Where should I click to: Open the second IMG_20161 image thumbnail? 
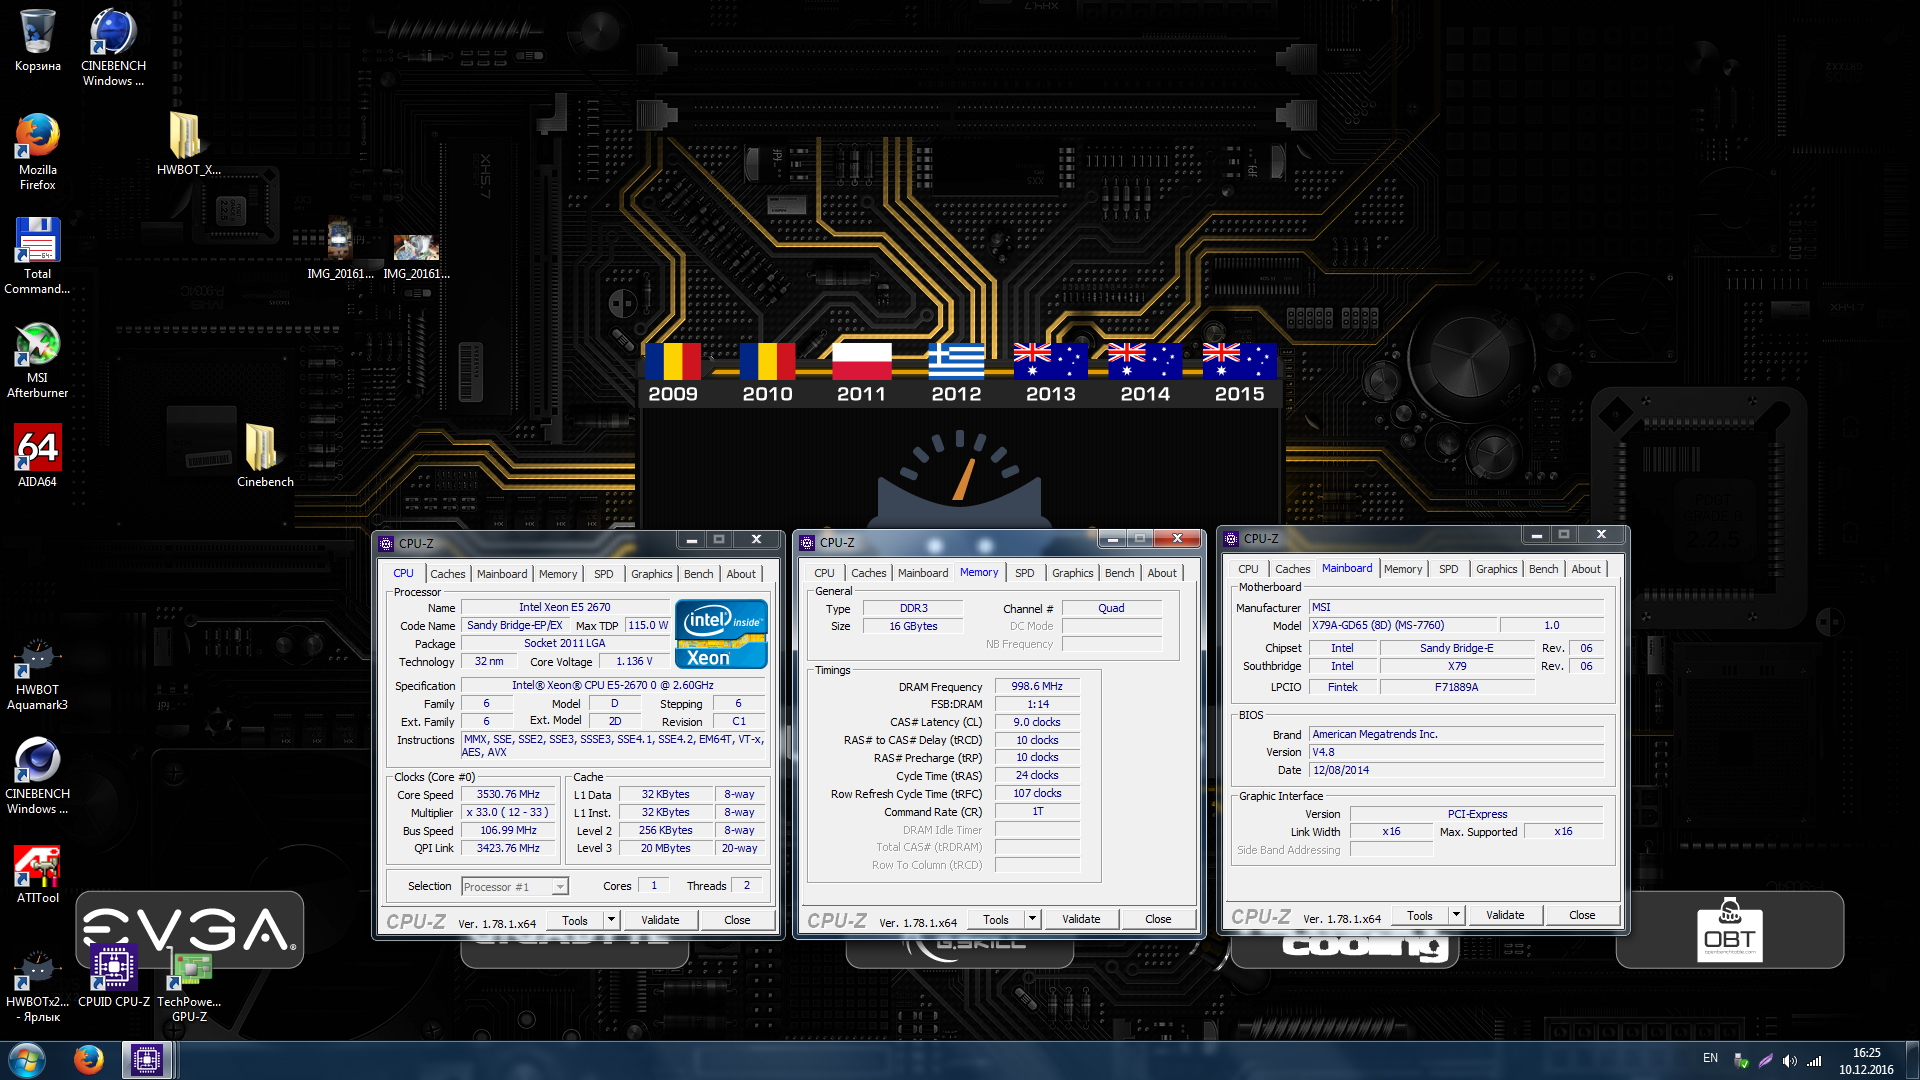click(416, 255)
